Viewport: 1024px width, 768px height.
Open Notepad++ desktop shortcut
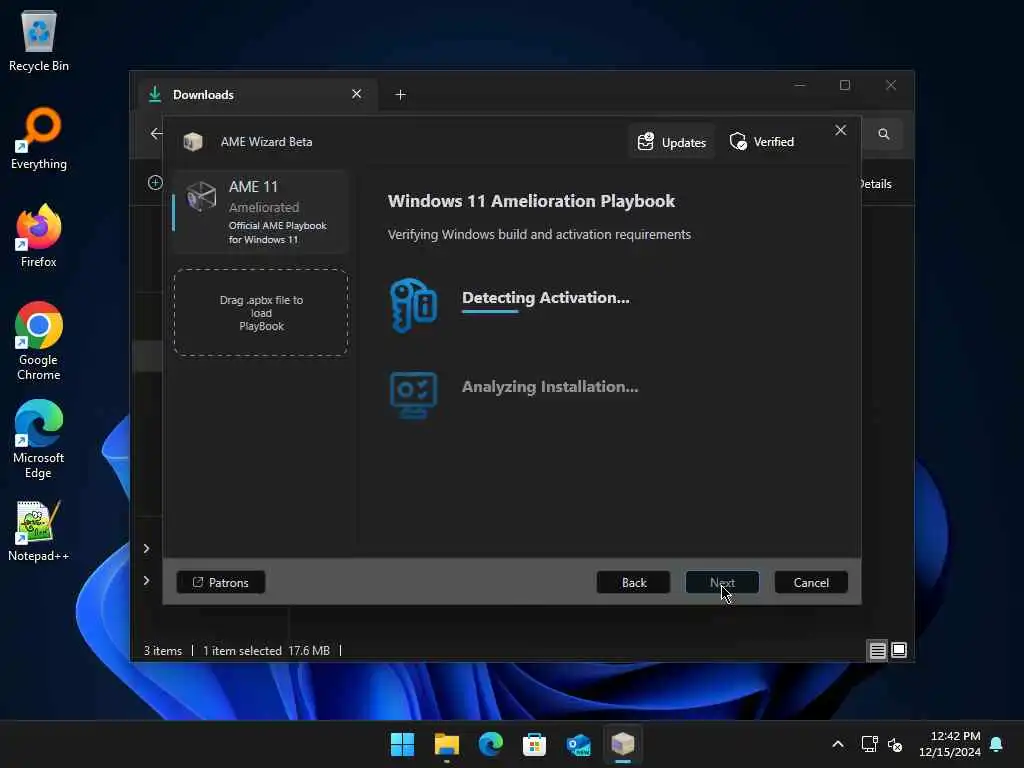click(39, 530)
